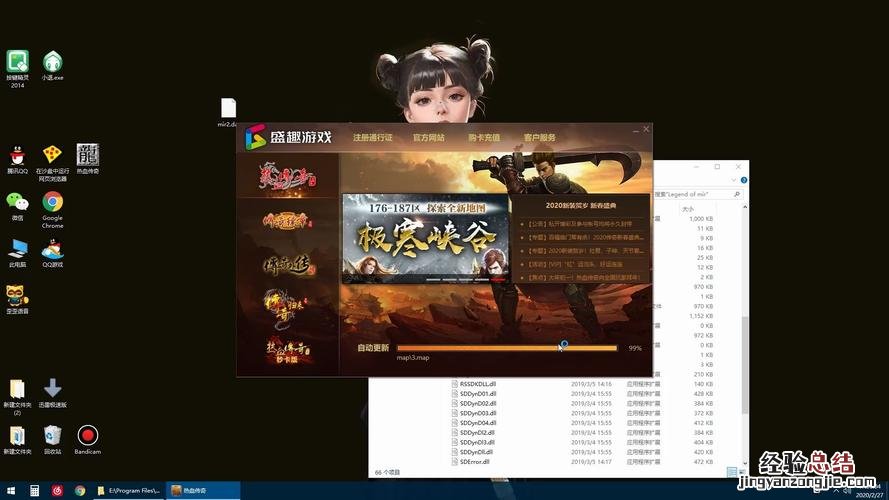Viewport: 889px width, 500px height.
Task: Select the 微信 WeChat desktop icon
Action: point(17,203)
